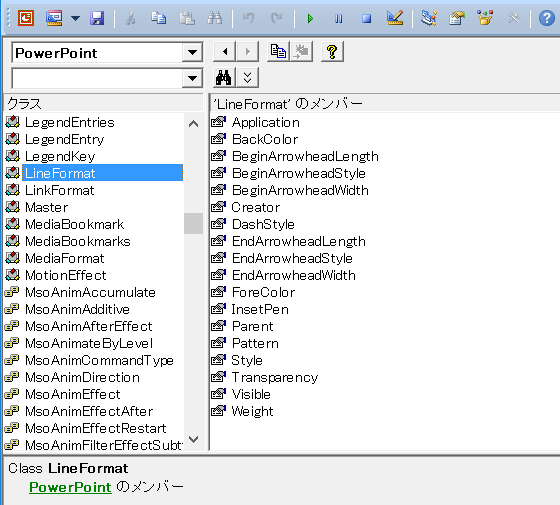Select MotionEffect class
560x505 pixels.
(66, 275)
